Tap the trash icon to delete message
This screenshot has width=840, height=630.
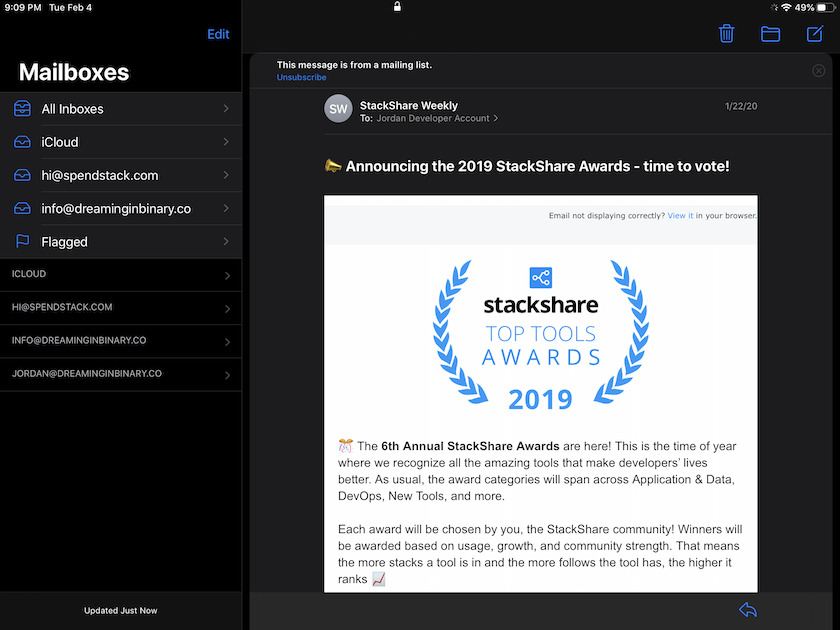[x=726, y=34]
